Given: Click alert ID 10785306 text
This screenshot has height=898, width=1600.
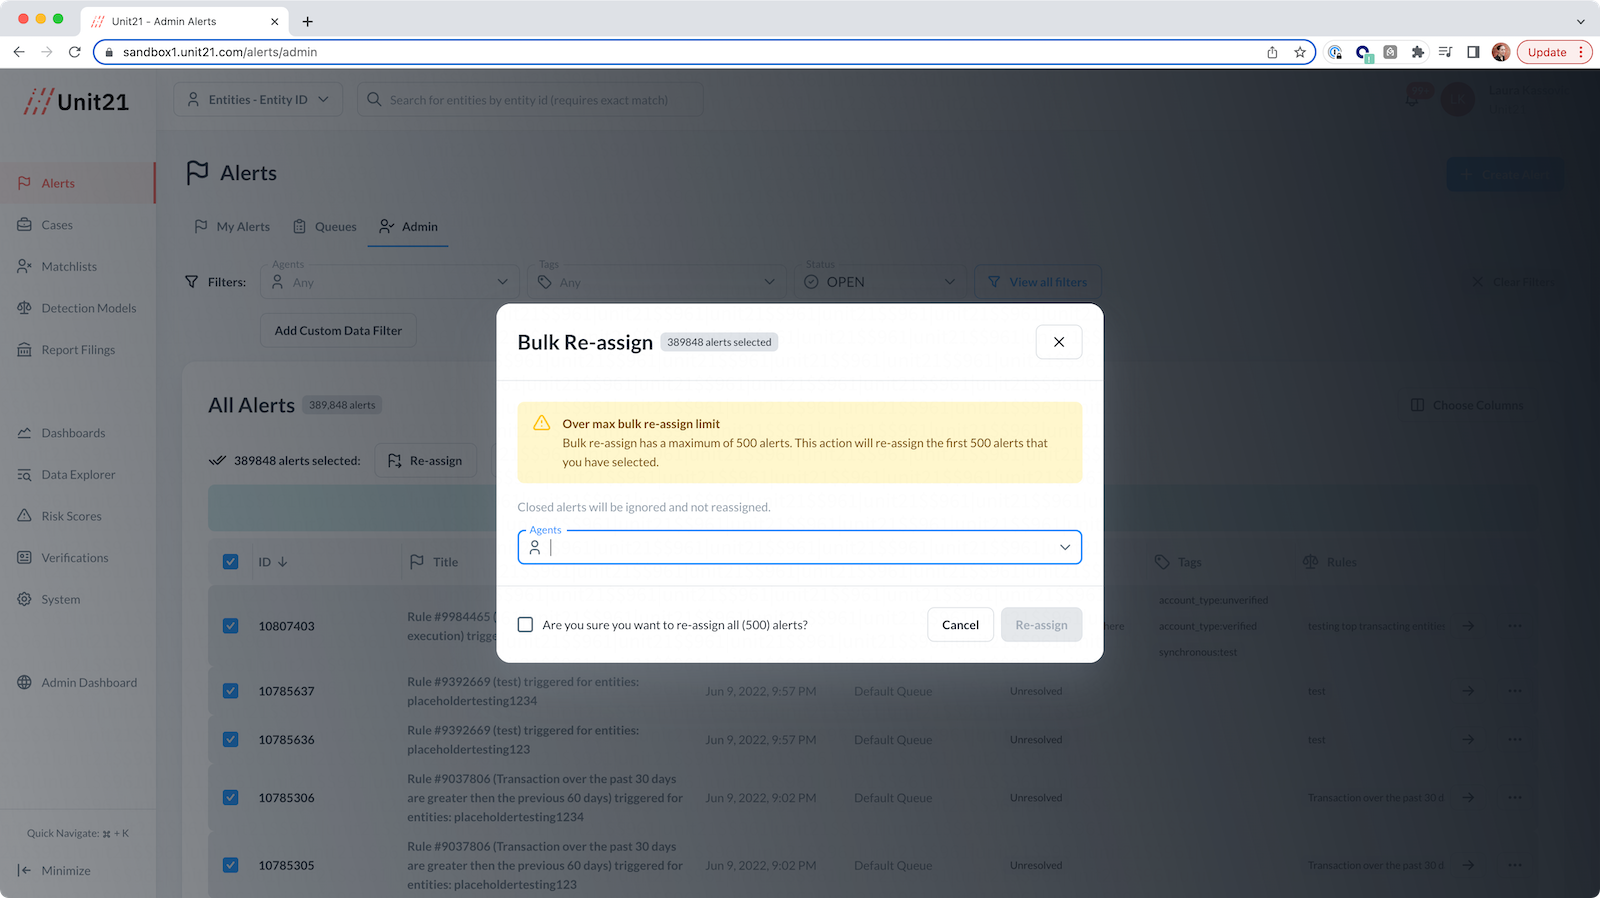Looking at the screenshot, I should pyautogui.click(x=286, y=798).
